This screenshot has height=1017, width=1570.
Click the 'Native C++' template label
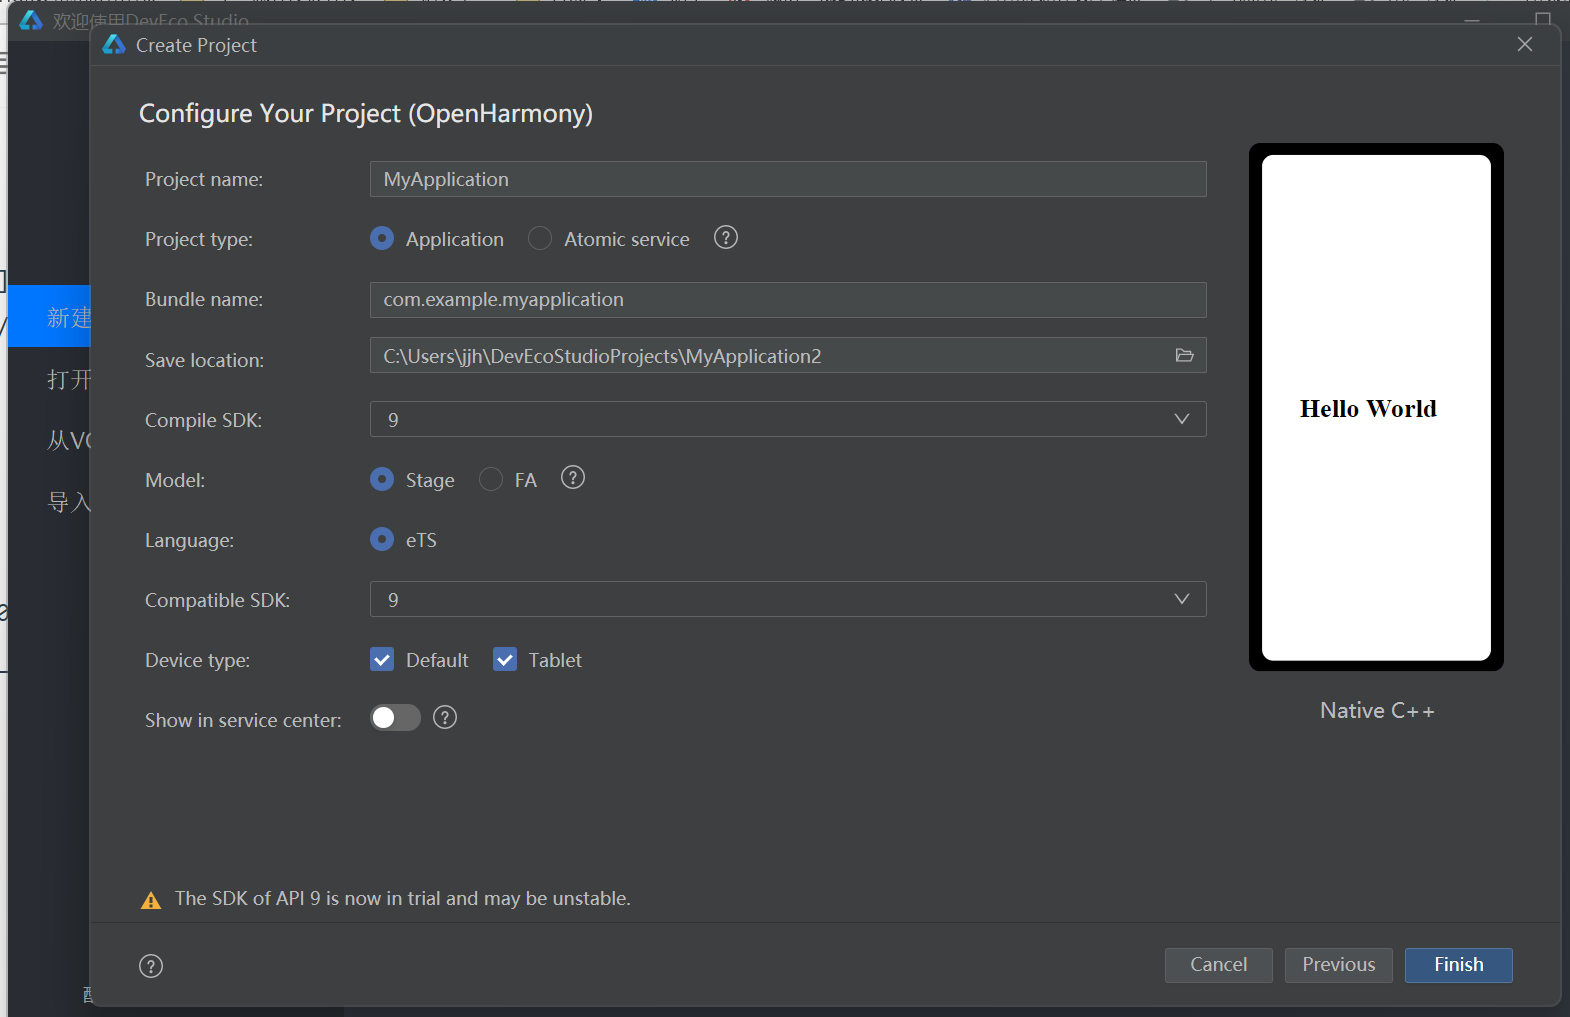tap(1377, 711)
